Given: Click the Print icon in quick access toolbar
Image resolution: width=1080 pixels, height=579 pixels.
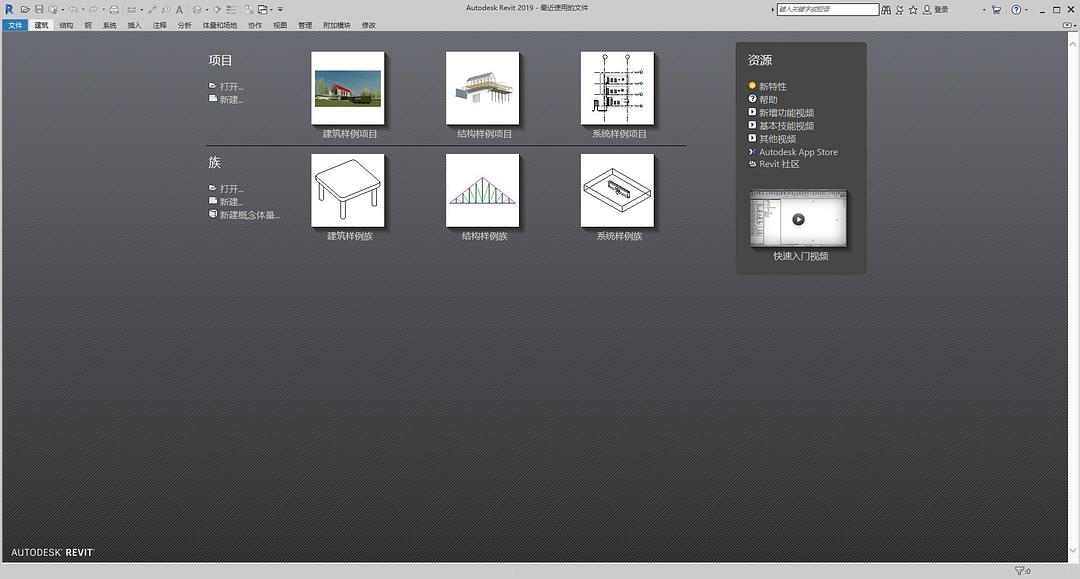Looking at the screenshot, I should (114, 9).
